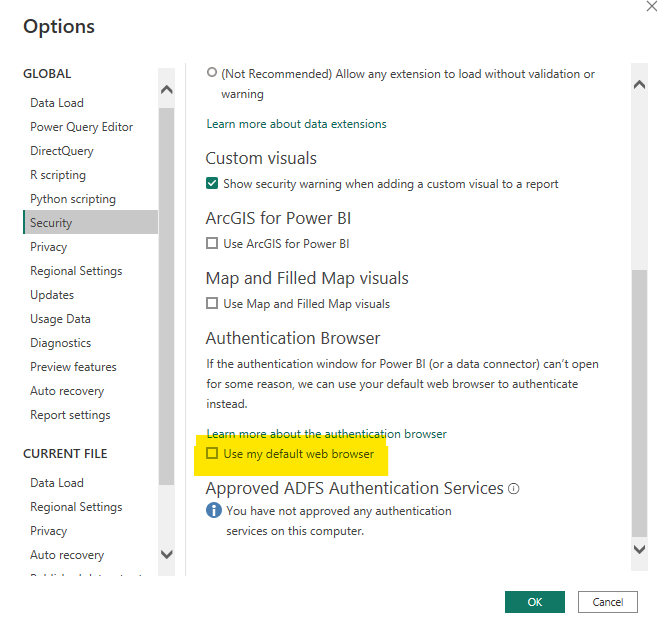Open Preview features settings

pyautogui.click(x=73, y=367)
